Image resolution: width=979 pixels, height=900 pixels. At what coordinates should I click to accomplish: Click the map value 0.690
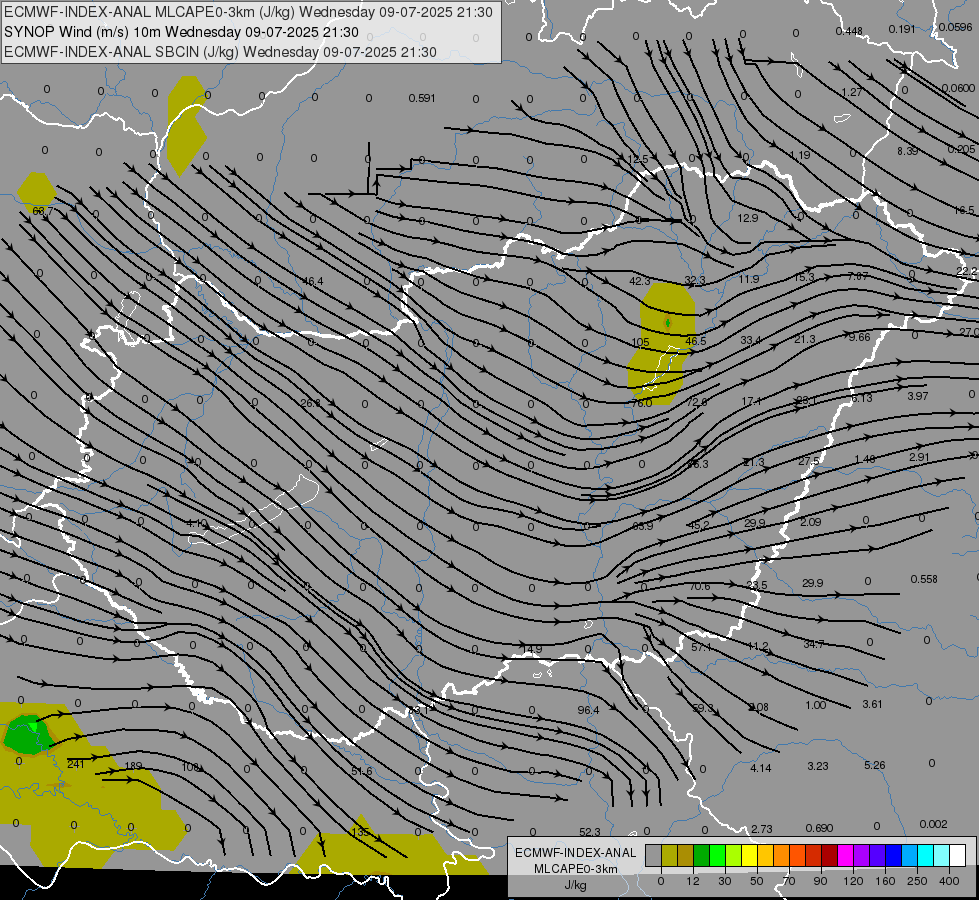819,828
